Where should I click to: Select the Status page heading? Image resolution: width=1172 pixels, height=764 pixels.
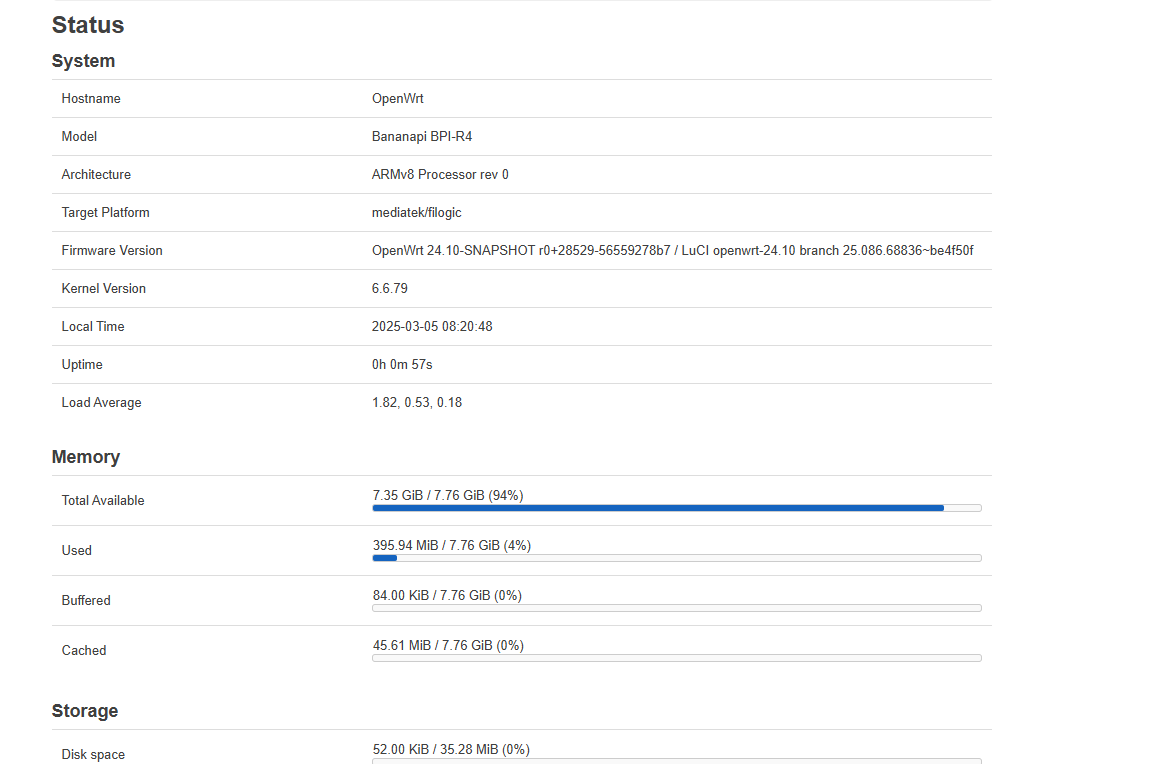click(x=87, y=25)
